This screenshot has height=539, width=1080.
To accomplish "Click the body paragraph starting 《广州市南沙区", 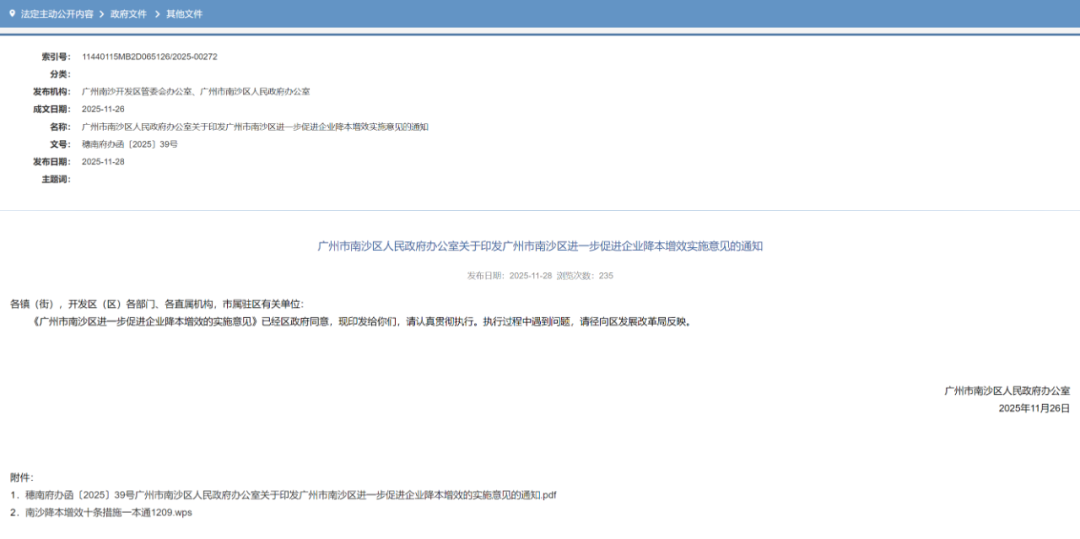I will click(360, 322).
